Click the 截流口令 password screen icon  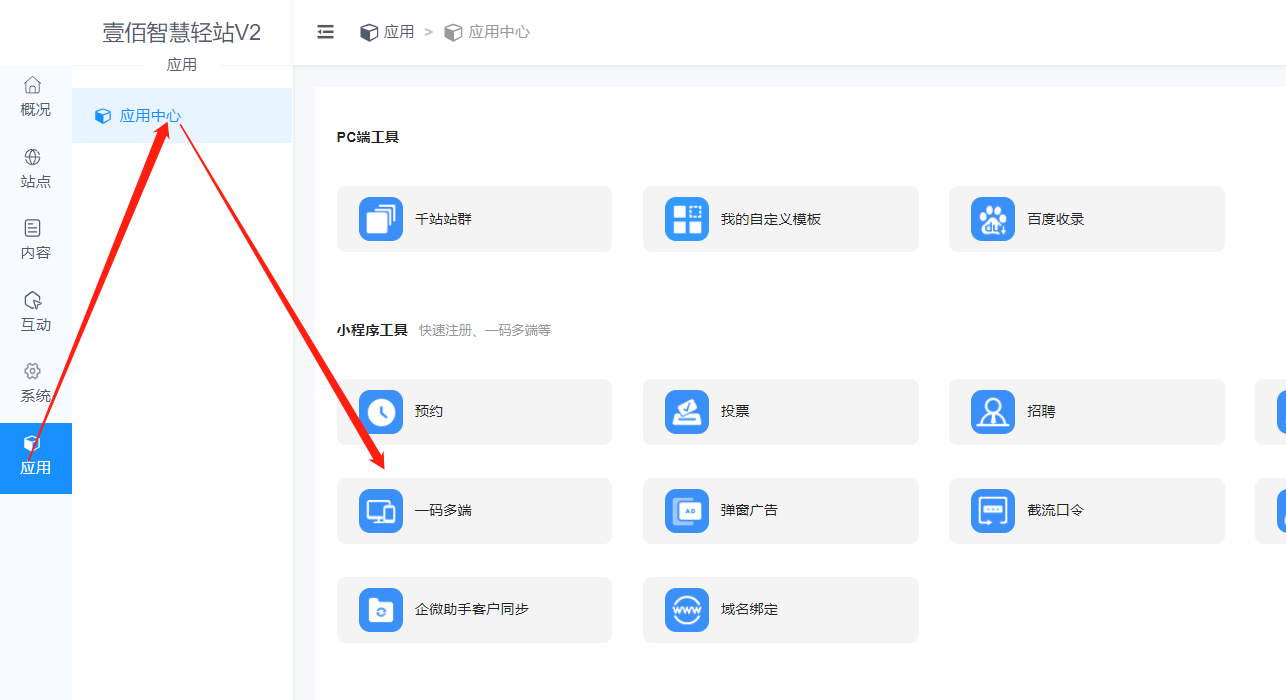pos(993,511)
